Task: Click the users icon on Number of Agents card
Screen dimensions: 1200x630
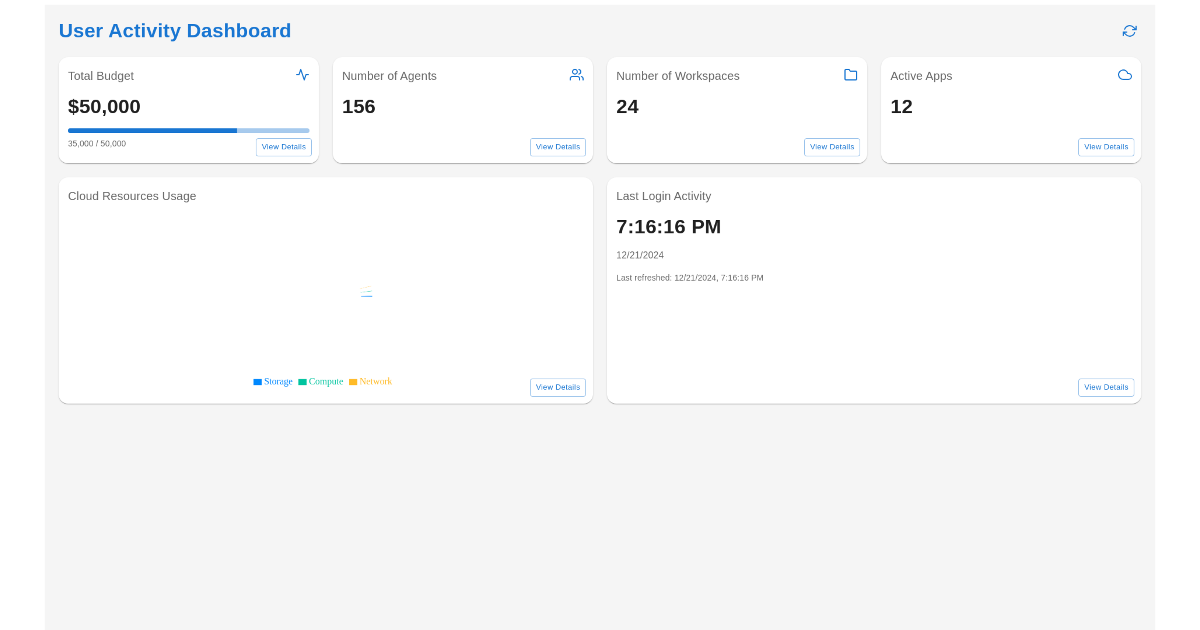Action: pos(577,74)
